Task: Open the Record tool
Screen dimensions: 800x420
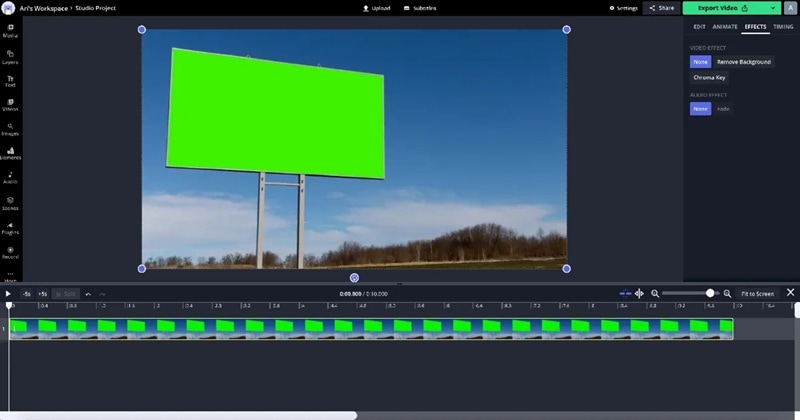Action: (x=10, y=253)
